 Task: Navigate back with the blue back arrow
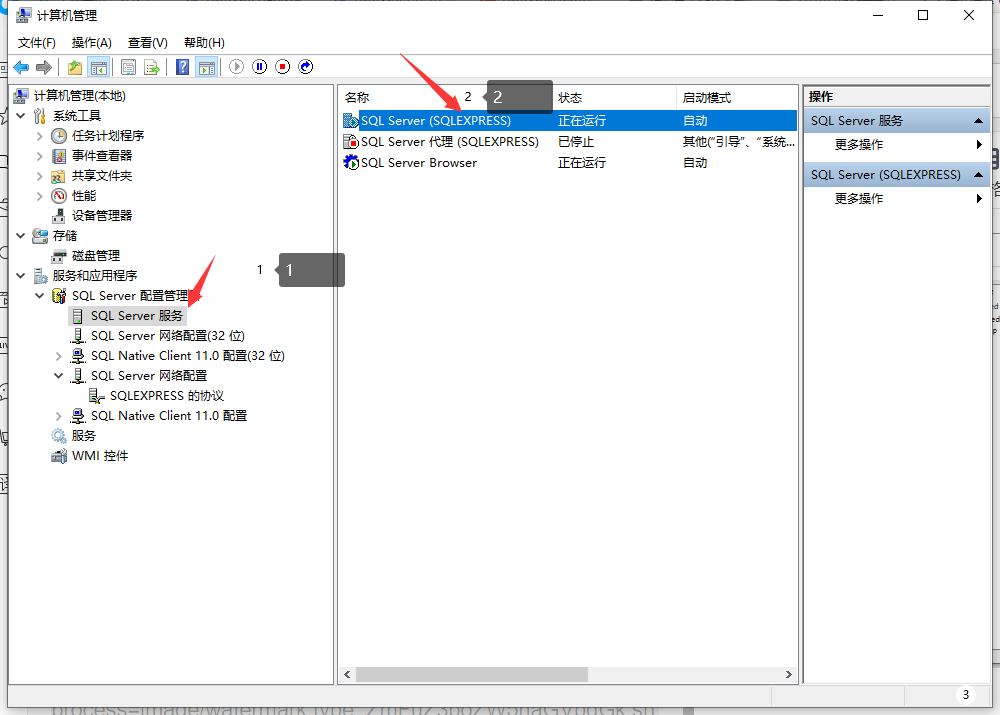pyautogui.click(x=21, y=67)
